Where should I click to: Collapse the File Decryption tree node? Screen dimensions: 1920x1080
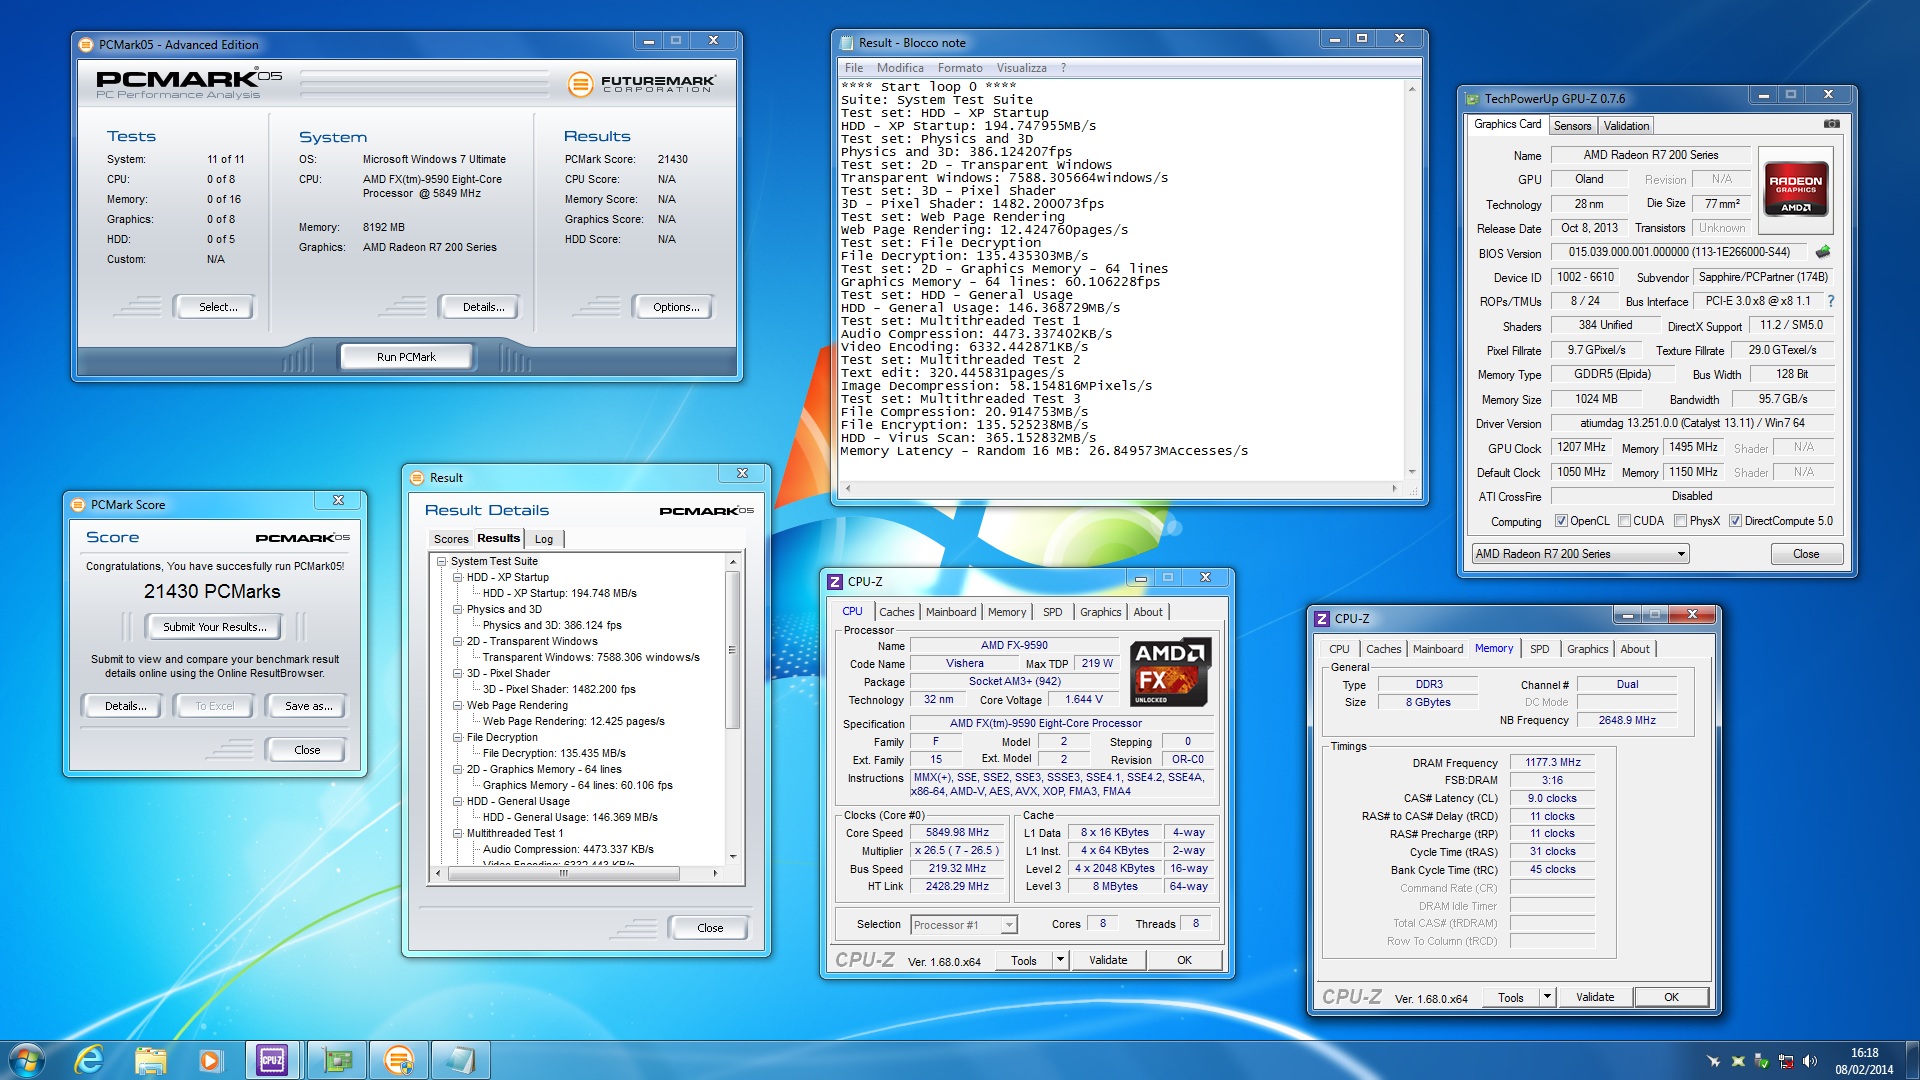457,737
